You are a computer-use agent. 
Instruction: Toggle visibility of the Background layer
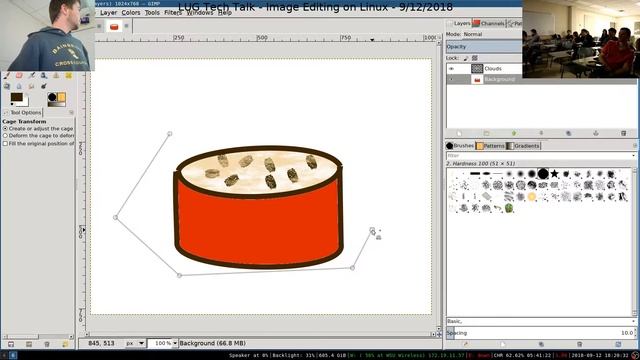451,79
